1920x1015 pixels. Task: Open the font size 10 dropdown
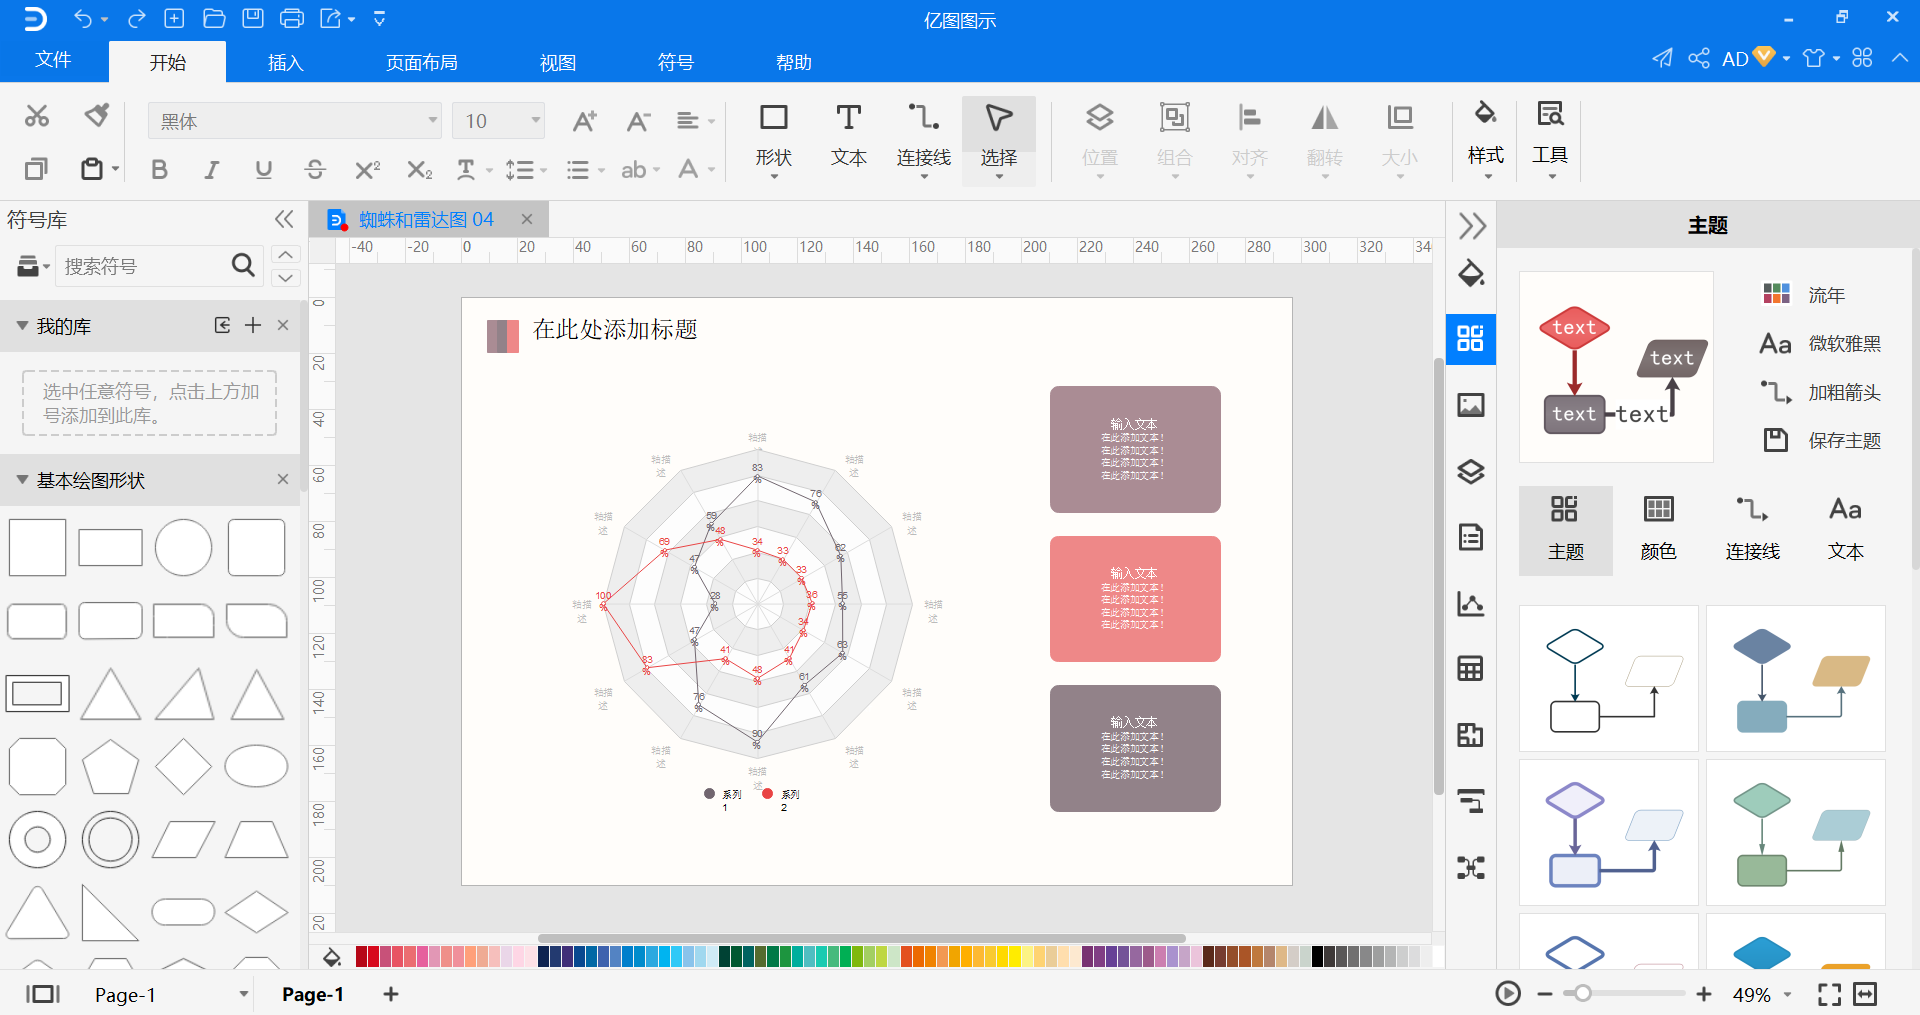(536, 121)
